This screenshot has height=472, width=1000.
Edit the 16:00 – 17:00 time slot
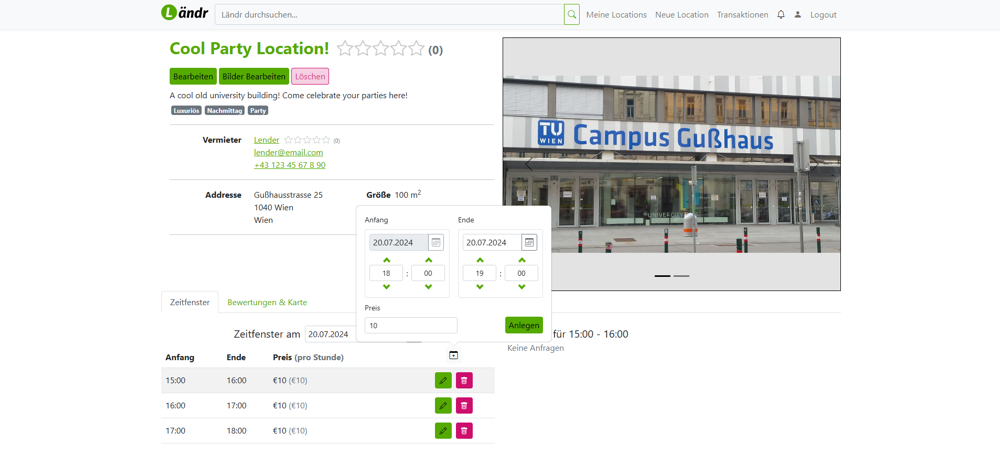click(443, 406)
